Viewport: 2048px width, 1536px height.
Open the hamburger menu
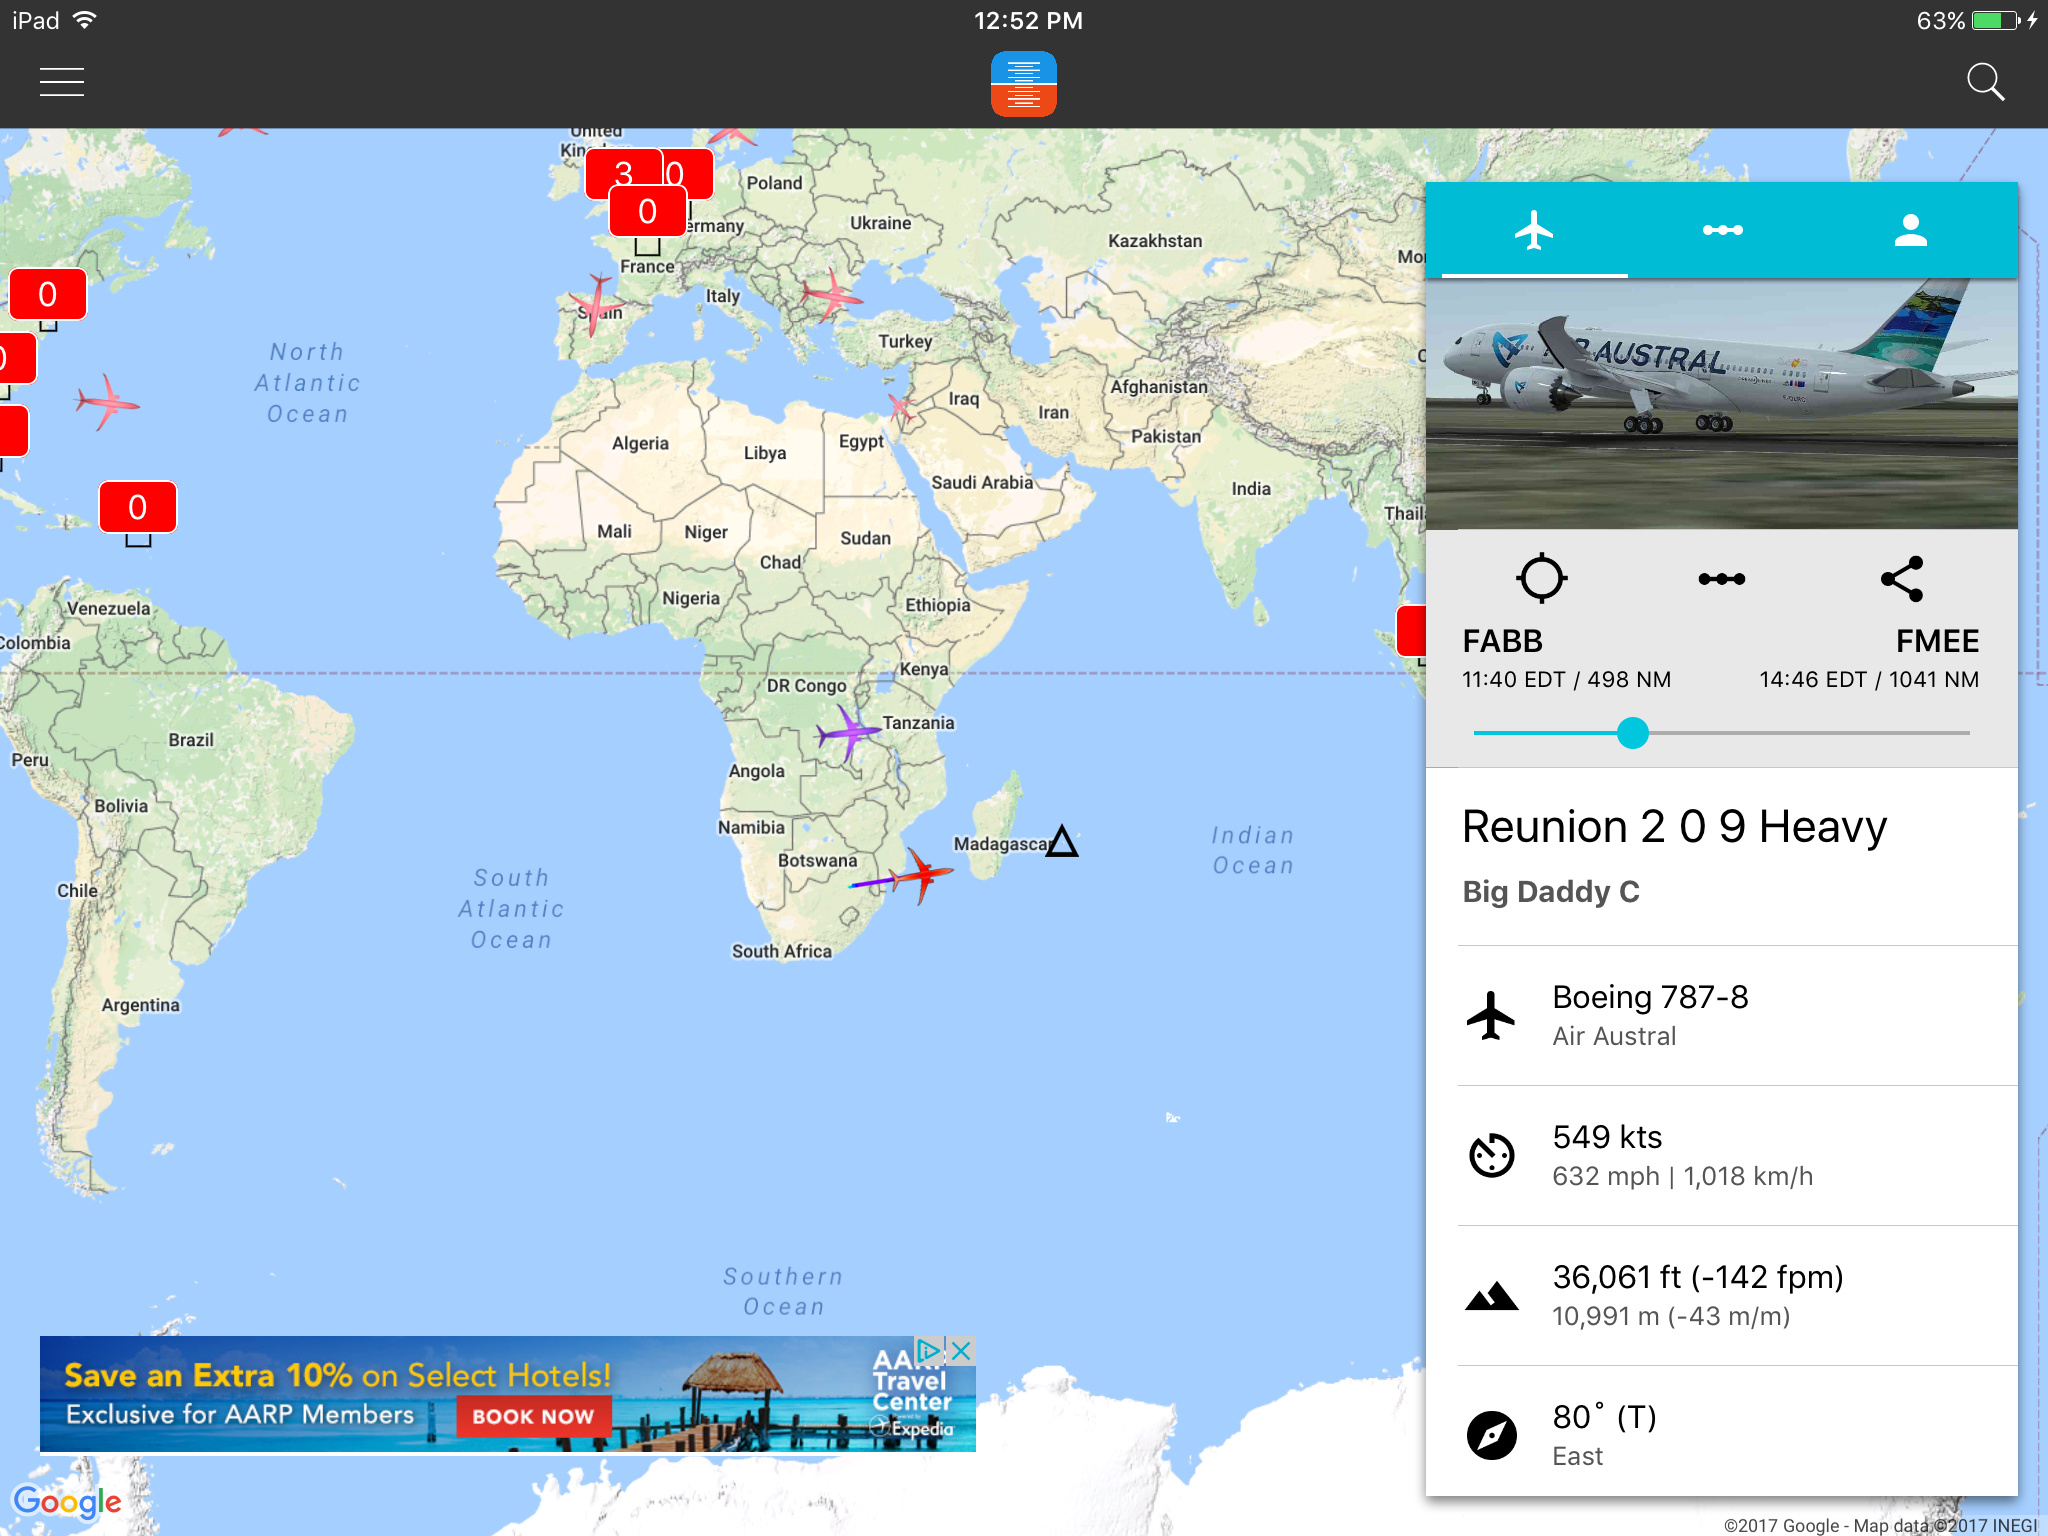pos(62,82)
